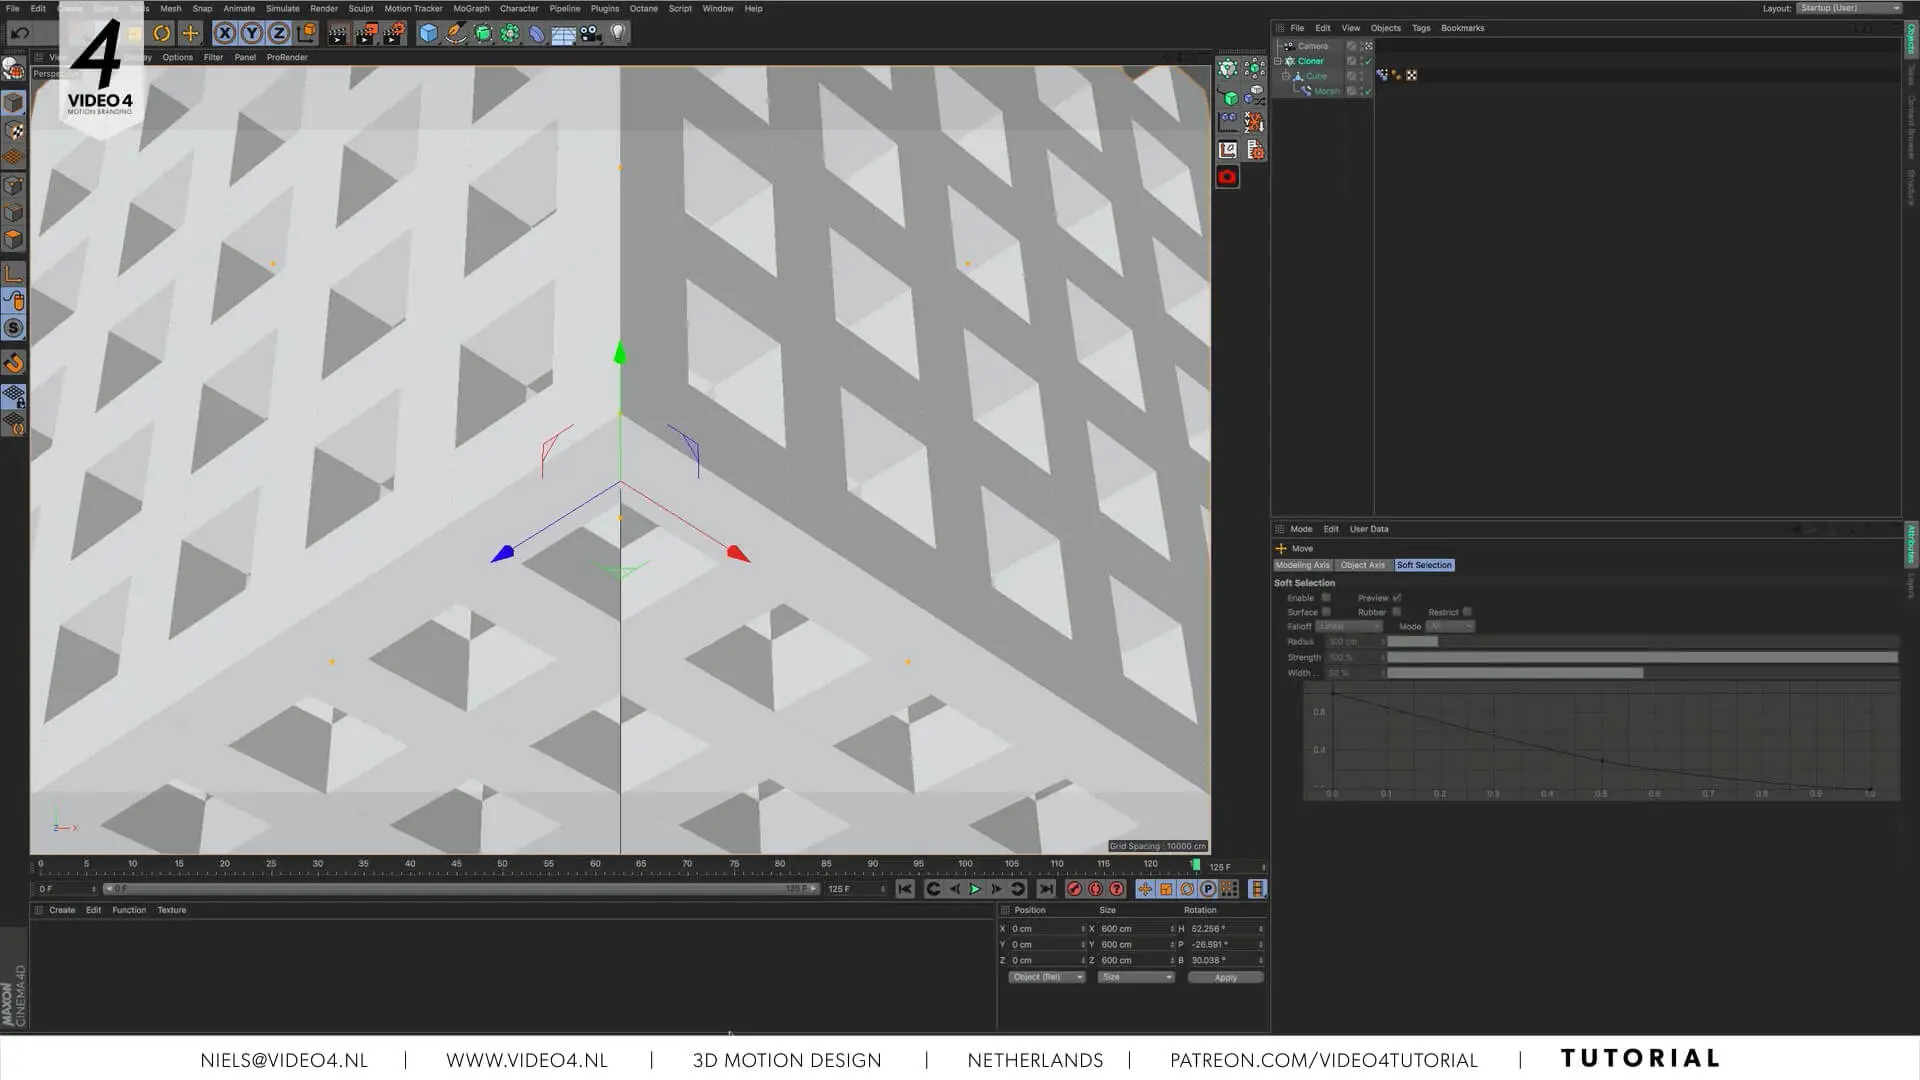Open the Simulate menu
The height and width of the screenshot is (1080, 1920).
pos(283,8)
